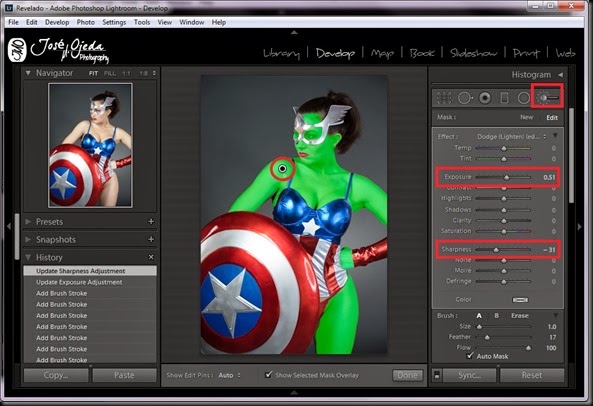Set Navigator zoom to 1:1

(126, 73)
